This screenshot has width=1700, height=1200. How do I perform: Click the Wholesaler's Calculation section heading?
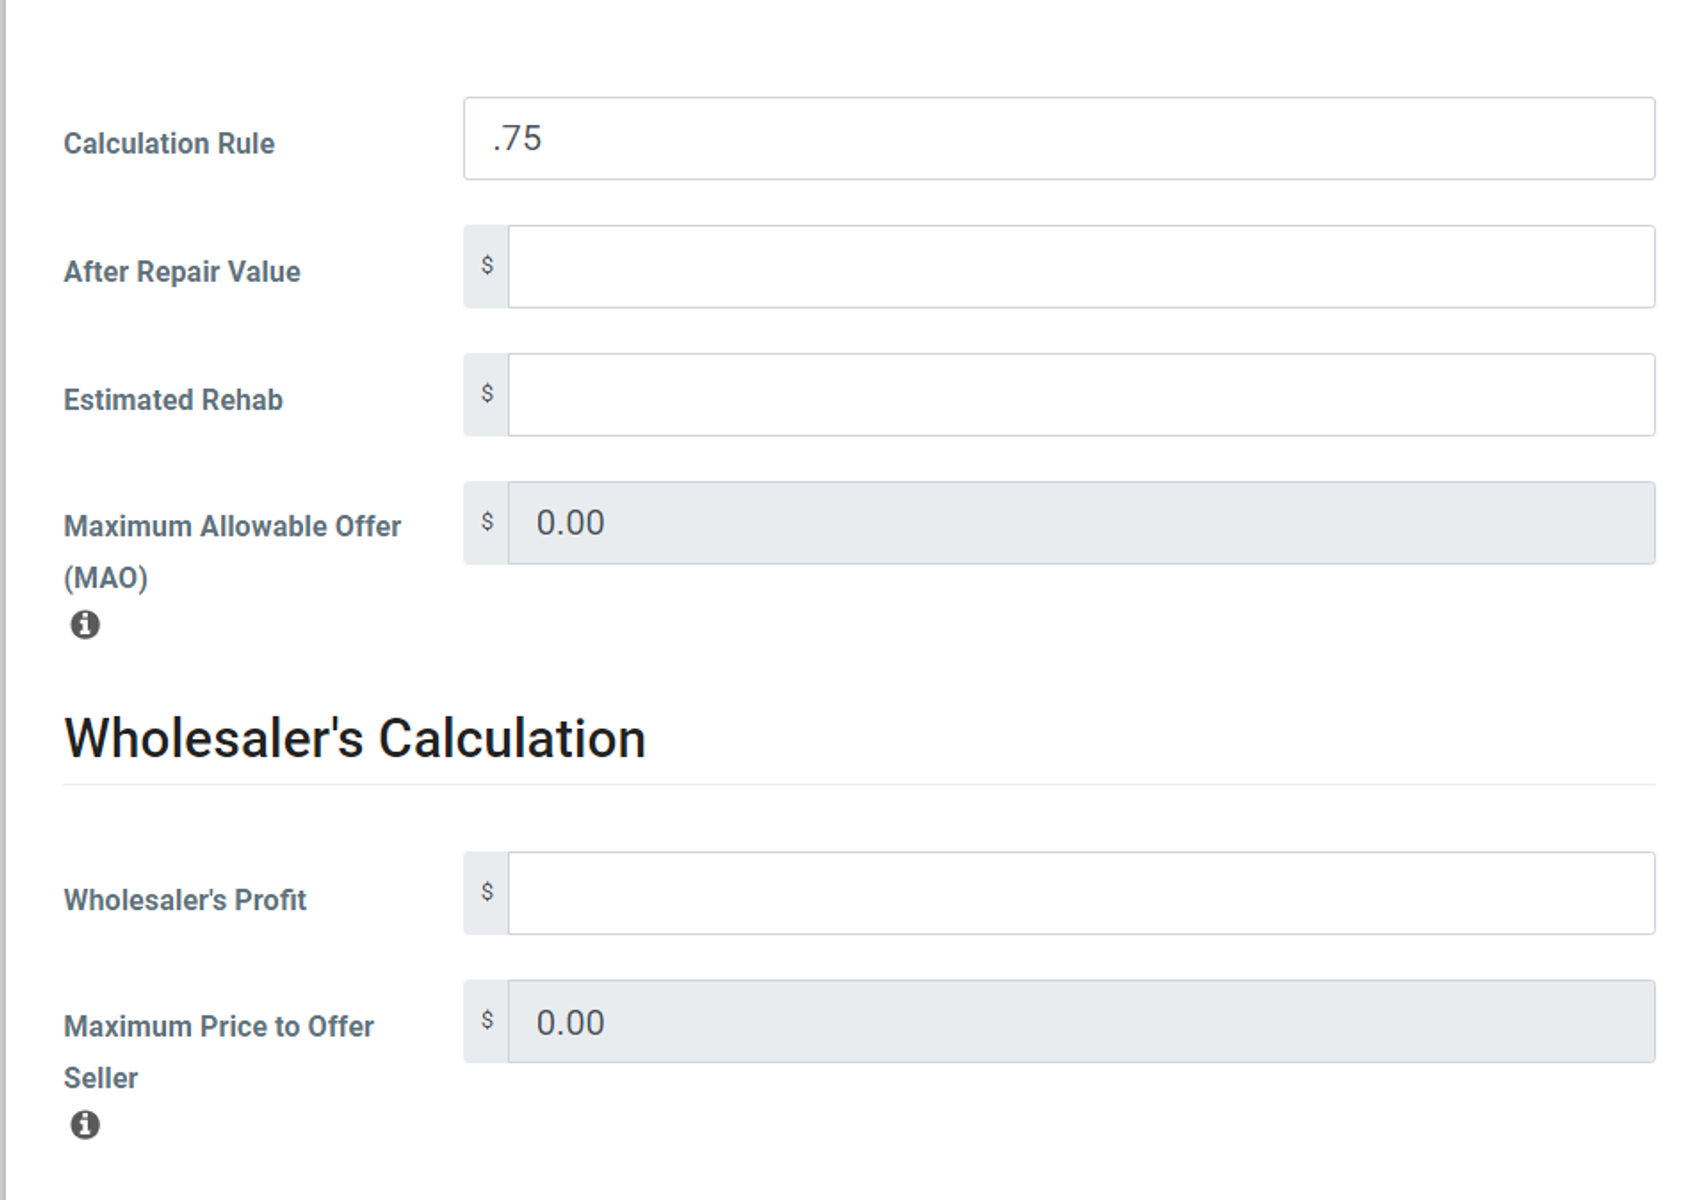tap(355, 739)
